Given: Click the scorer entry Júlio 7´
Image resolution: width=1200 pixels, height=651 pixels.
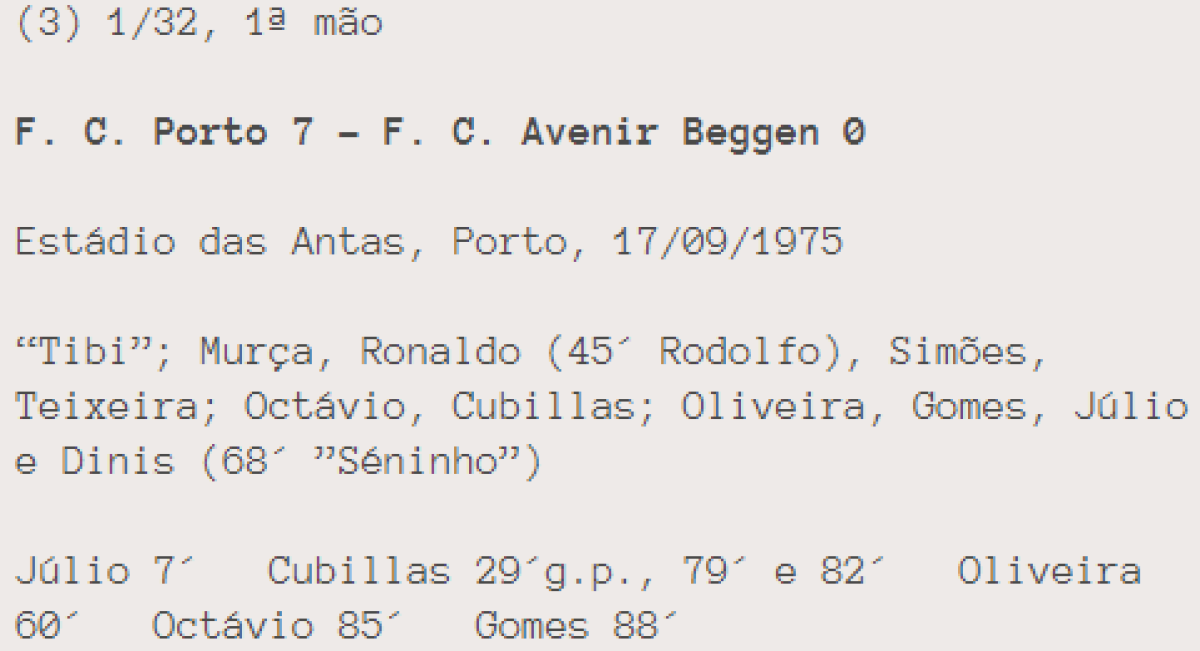Looking at the screenshot, I should pyautogui.click(x=105, y=571).
